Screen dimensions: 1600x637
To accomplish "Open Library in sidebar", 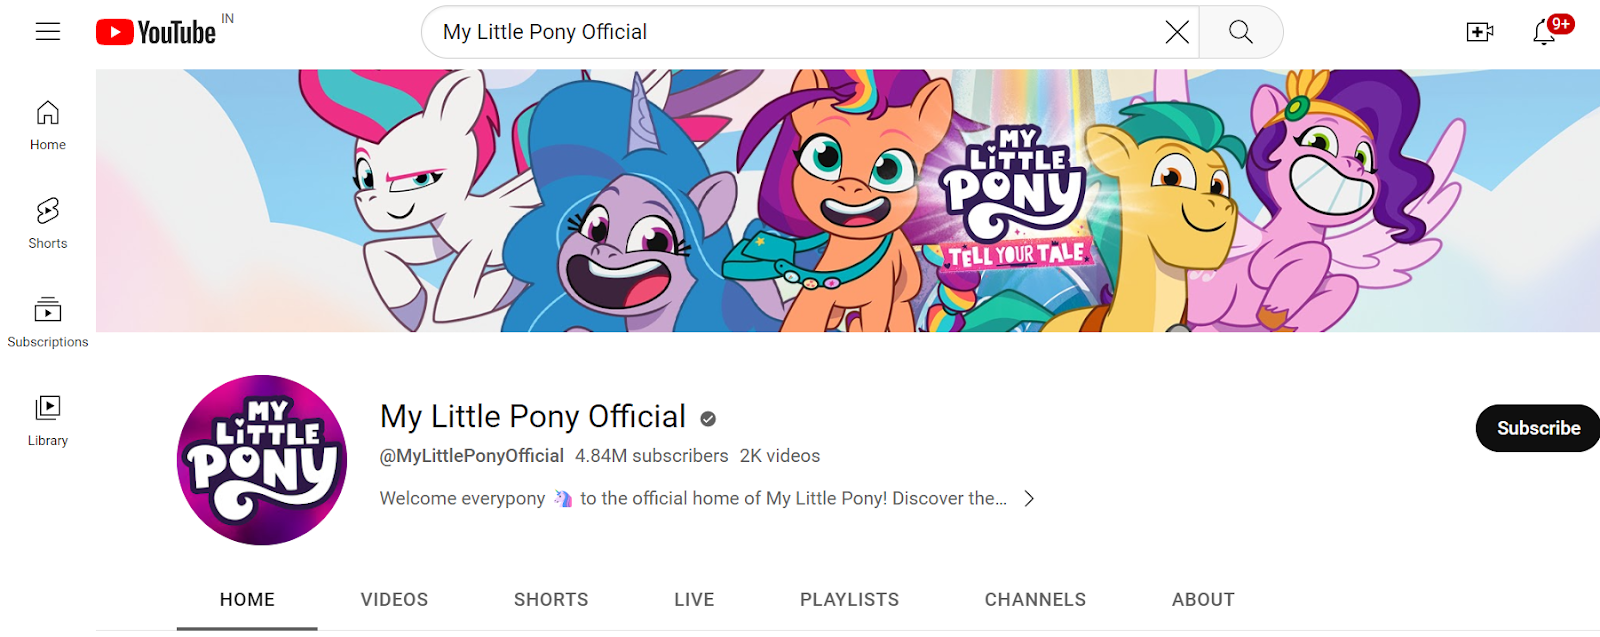I will click(x=48, y=421).
